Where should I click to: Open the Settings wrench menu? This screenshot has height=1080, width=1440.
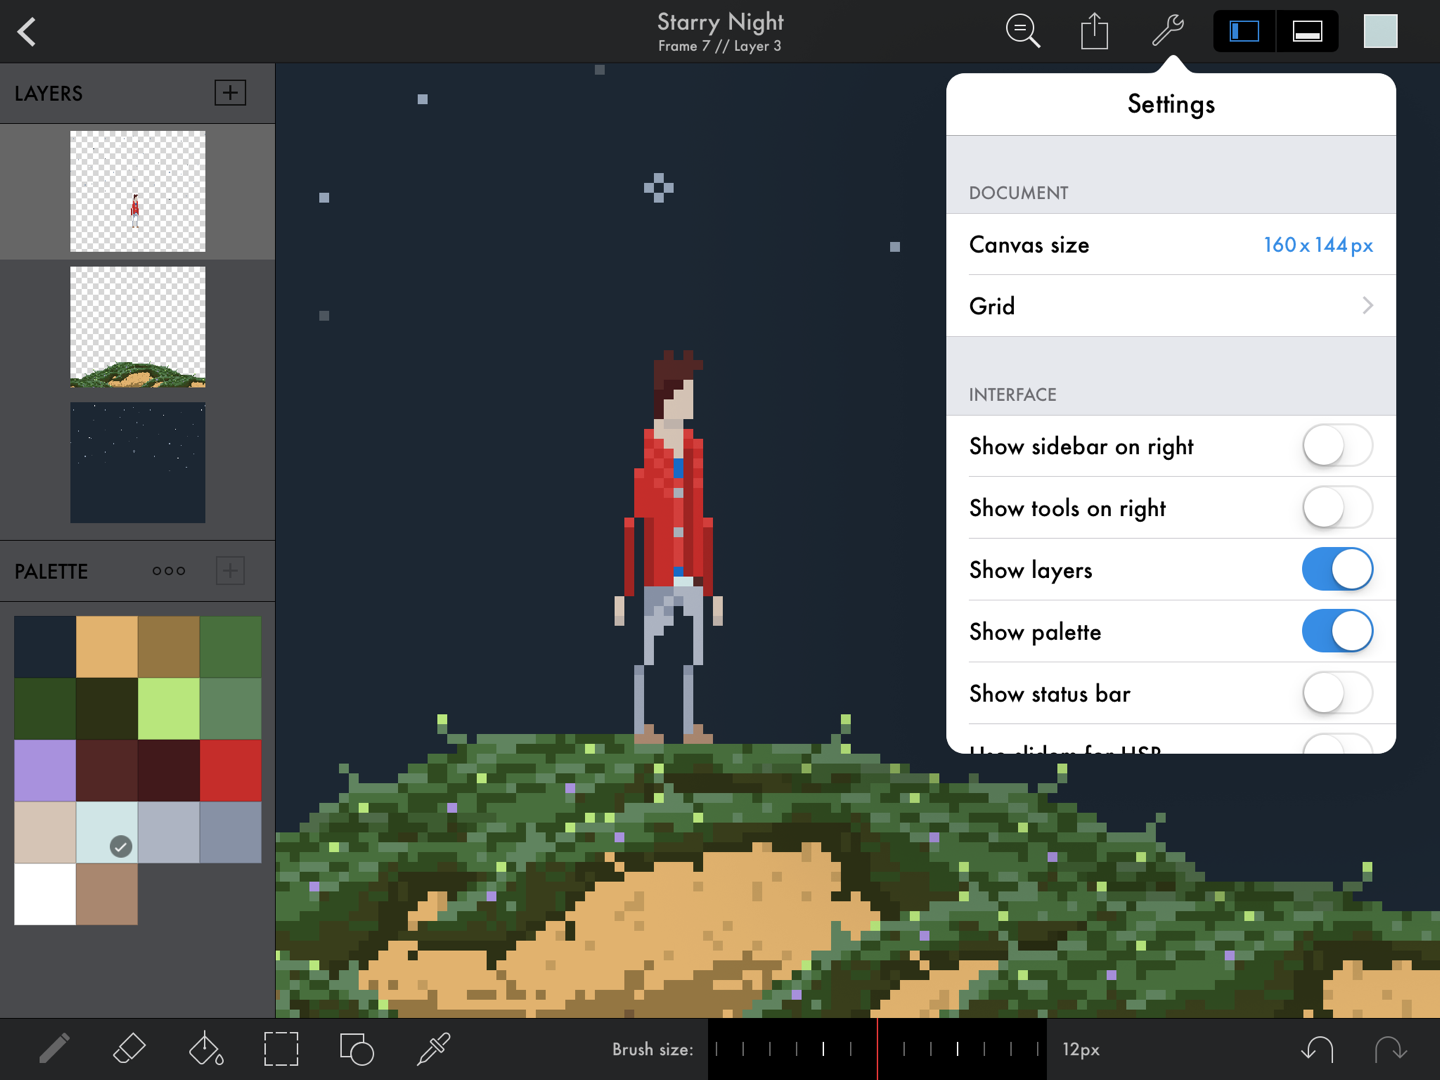pyautogui.click(x=1166, y=31)
